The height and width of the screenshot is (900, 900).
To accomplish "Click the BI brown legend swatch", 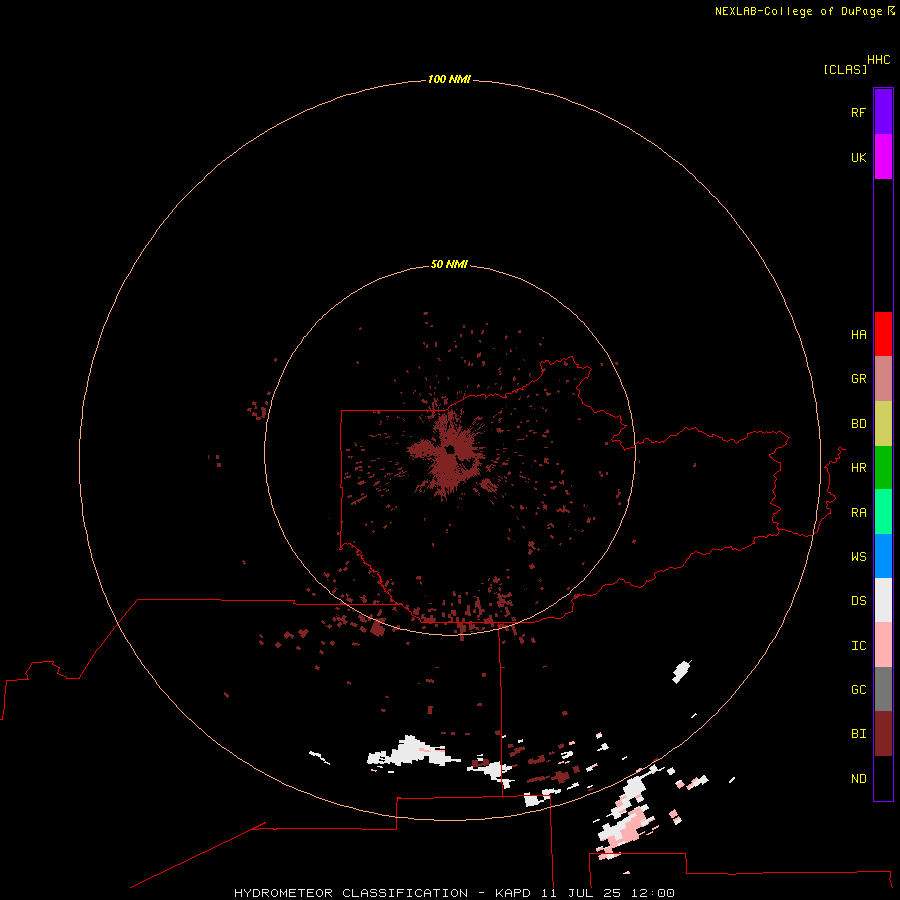I will tap(883, 734).
